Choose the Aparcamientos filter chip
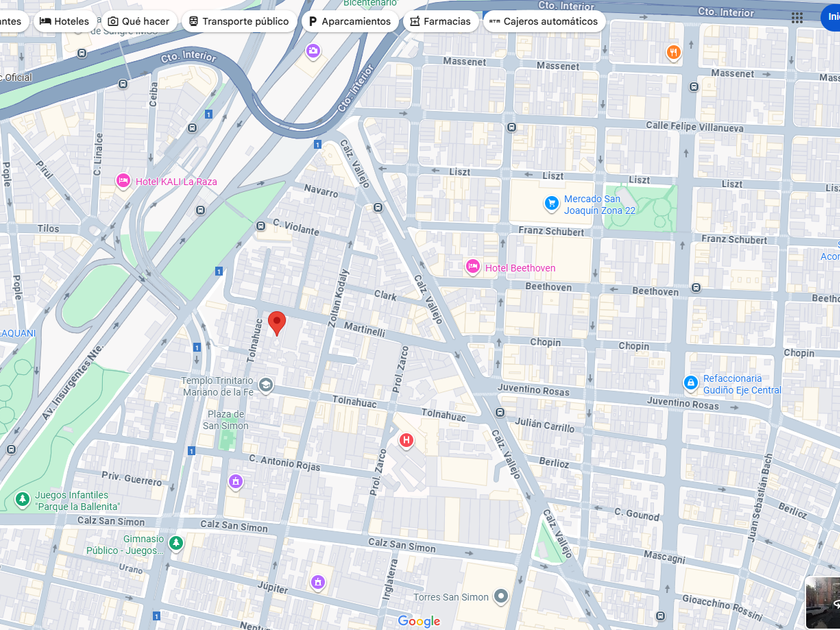840x630 pixels. point(350,21)
